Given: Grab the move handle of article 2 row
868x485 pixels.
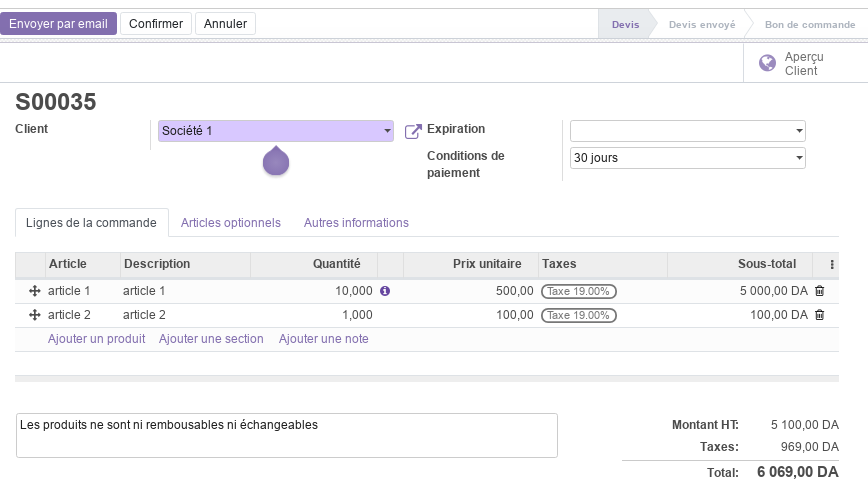Looking at the screenshot, I should click(x=34, y=315).
